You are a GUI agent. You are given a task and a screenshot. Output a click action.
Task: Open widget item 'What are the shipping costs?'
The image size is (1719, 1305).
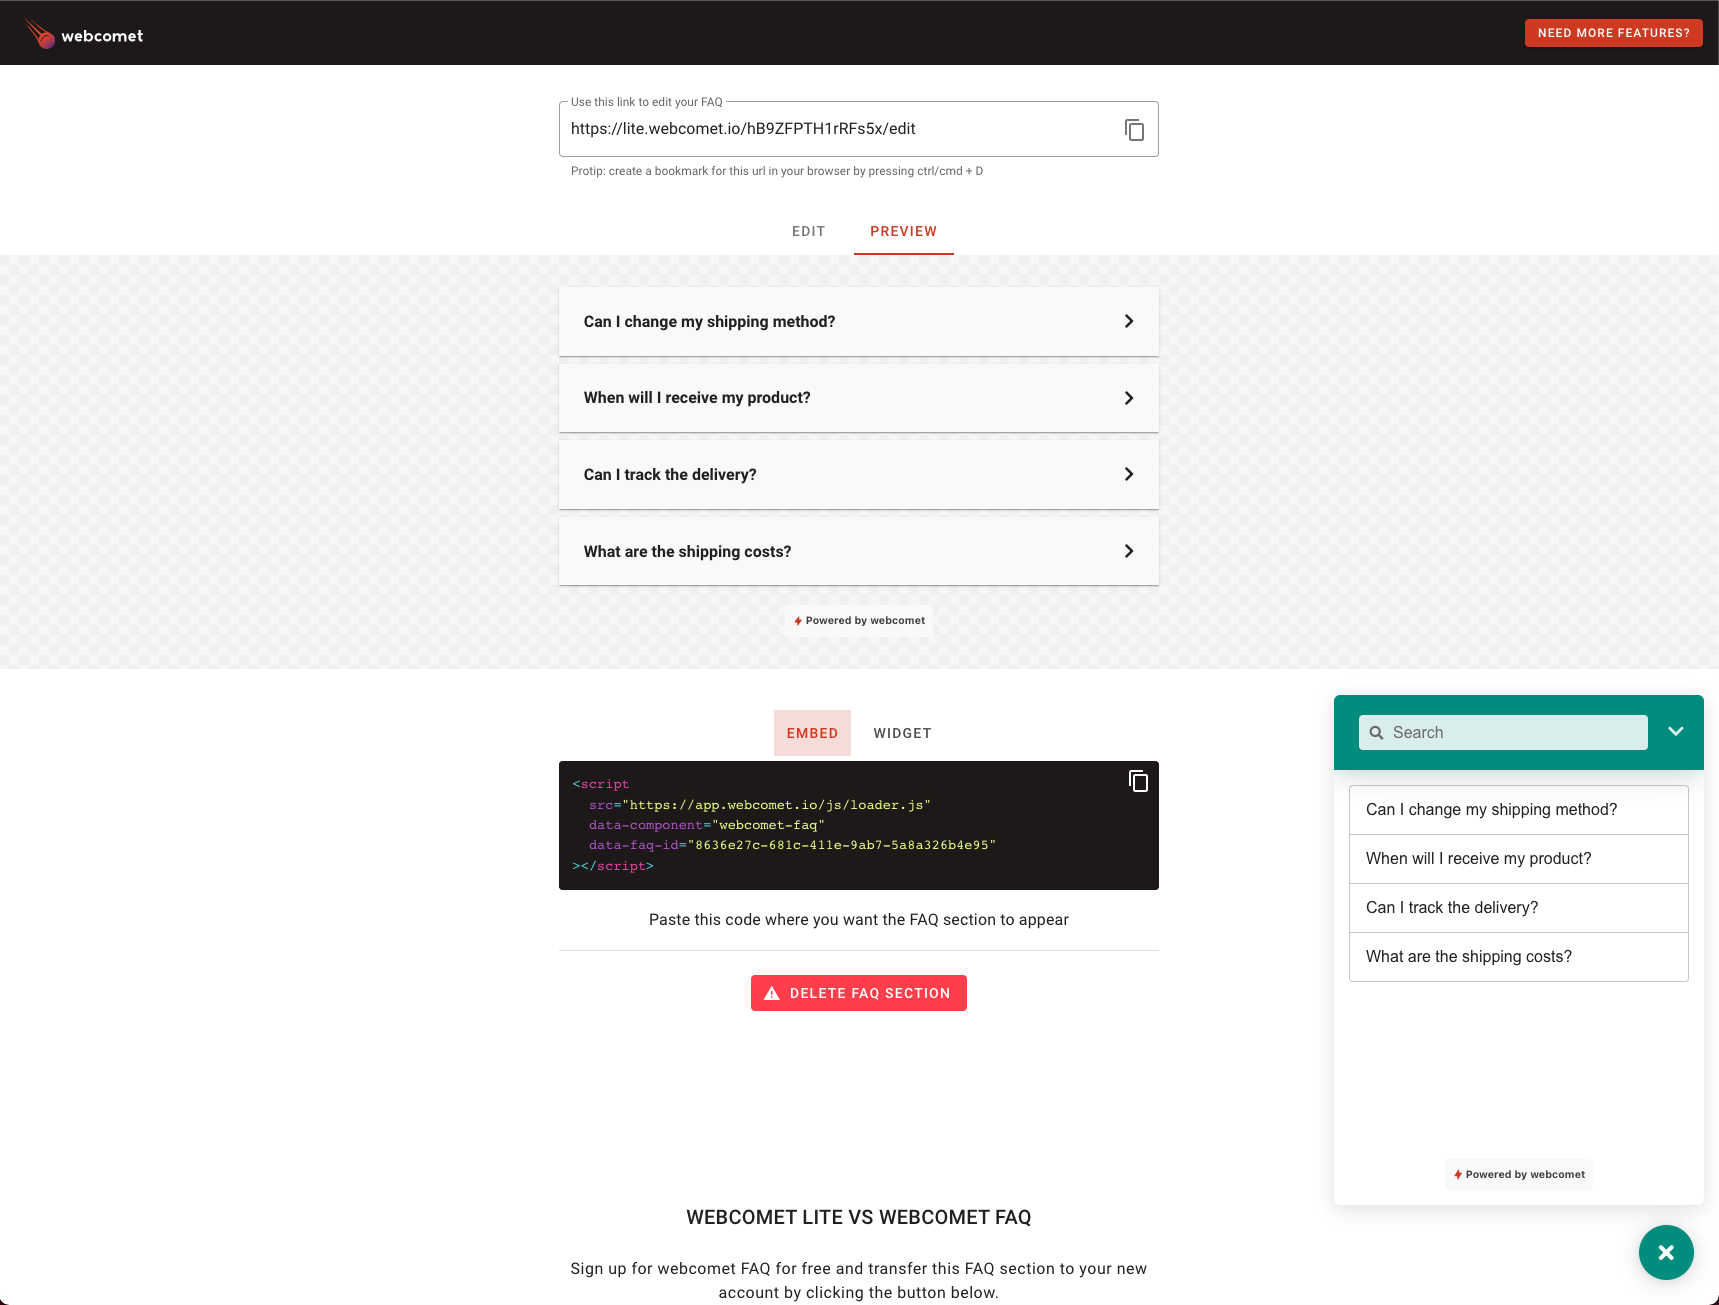tap(1519, 957)
